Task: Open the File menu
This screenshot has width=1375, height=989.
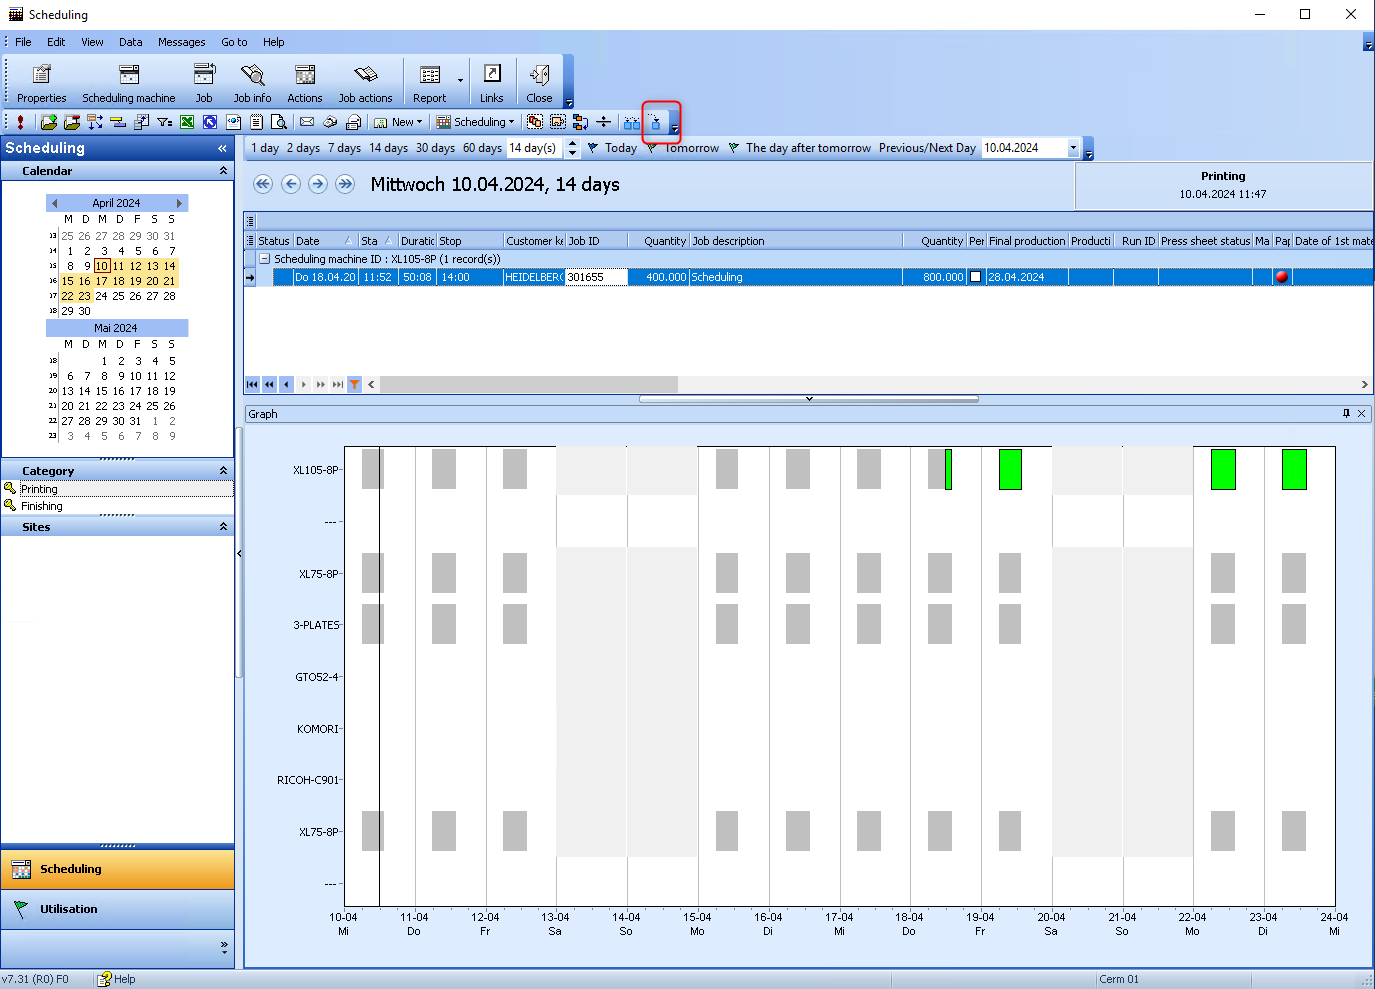Action: pyautogui.click(x=23, y=42)
